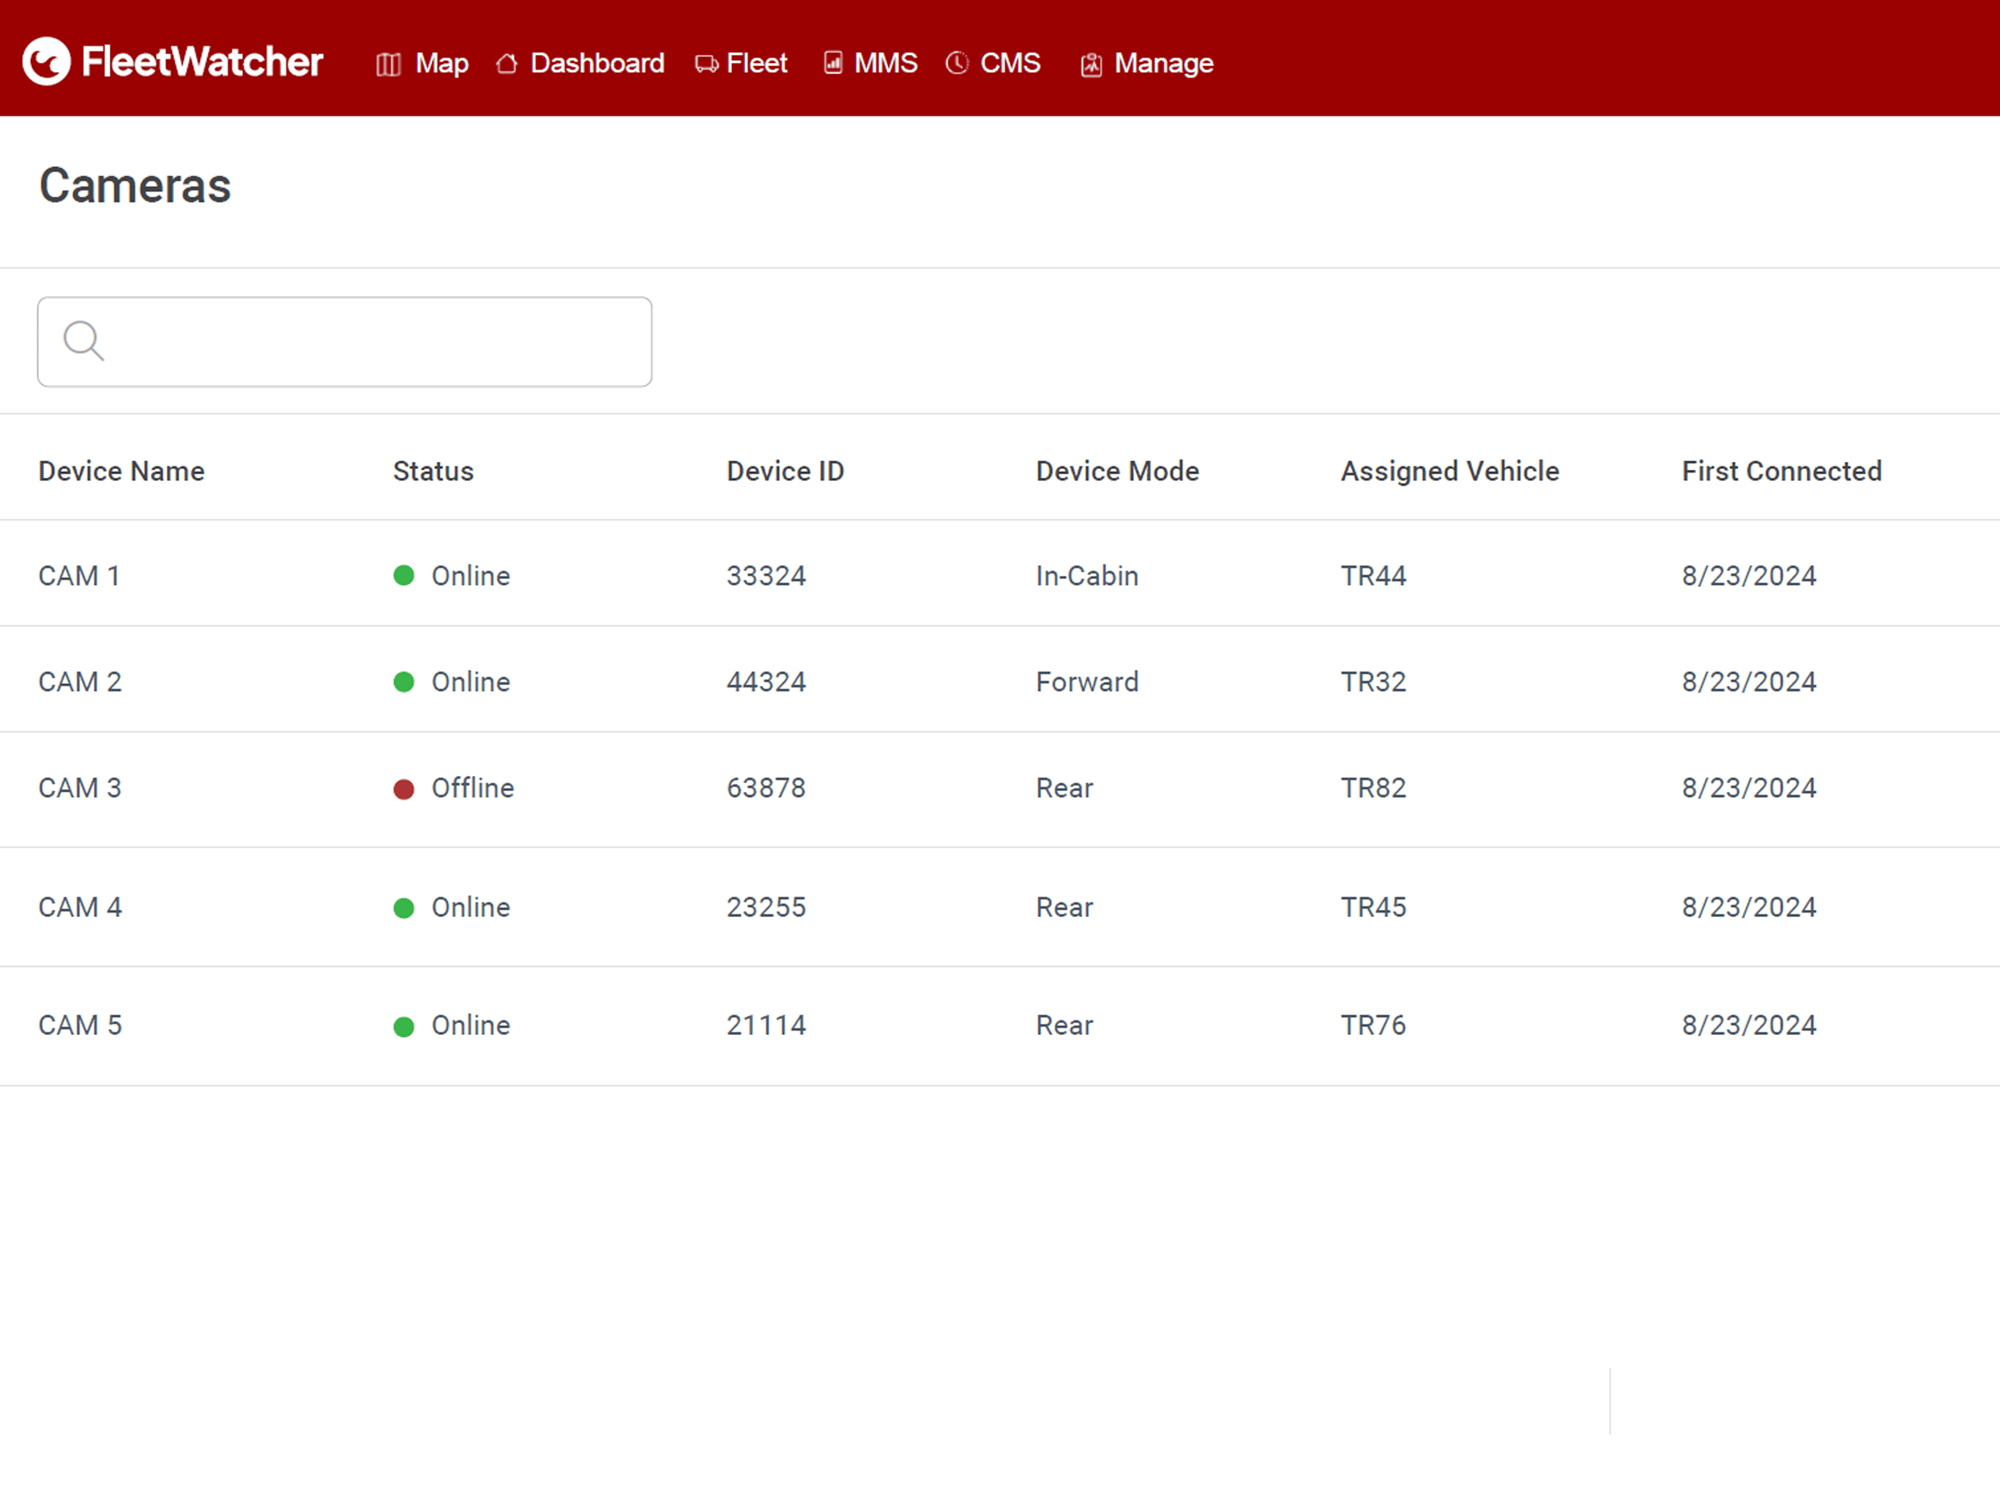2000x1499 pixels.
Task: Select the CAM 5 device name
Action: pyautogui.click(x=80, y=1025)
